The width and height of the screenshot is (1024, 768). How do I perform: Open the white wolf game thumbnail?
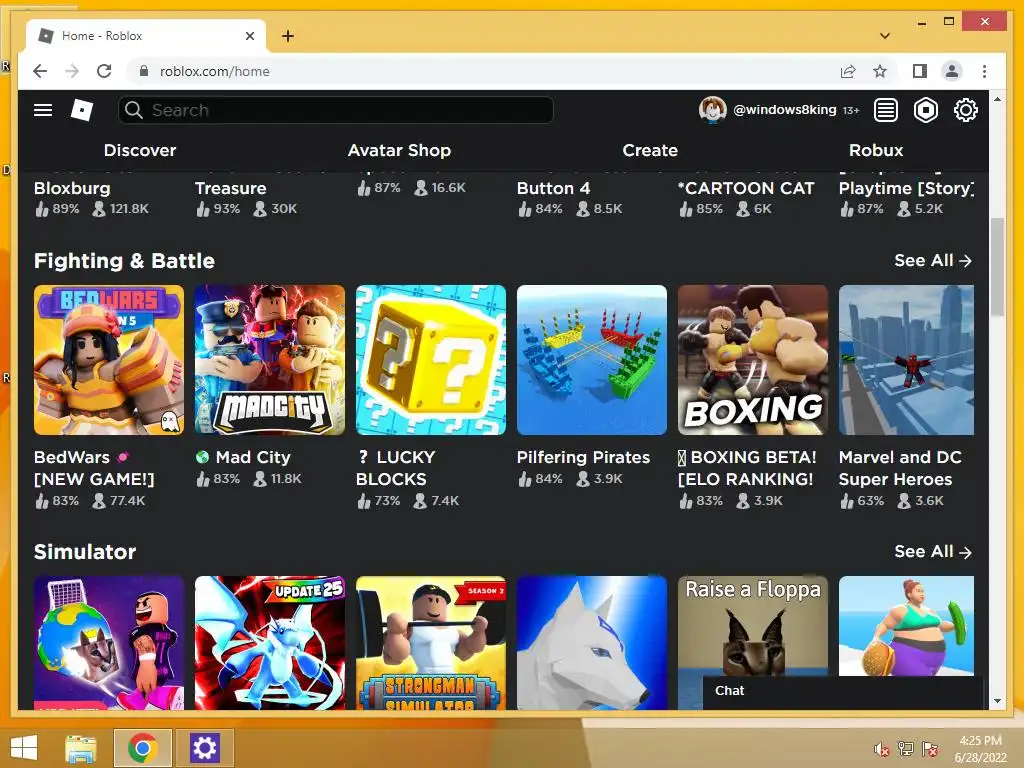pos(592,643)
